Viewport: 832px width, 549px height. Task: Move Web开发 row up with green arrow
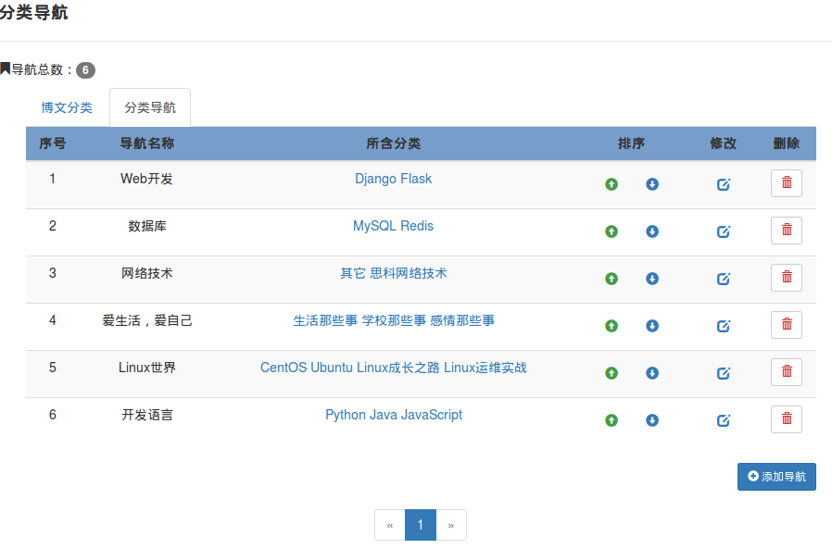611,184
